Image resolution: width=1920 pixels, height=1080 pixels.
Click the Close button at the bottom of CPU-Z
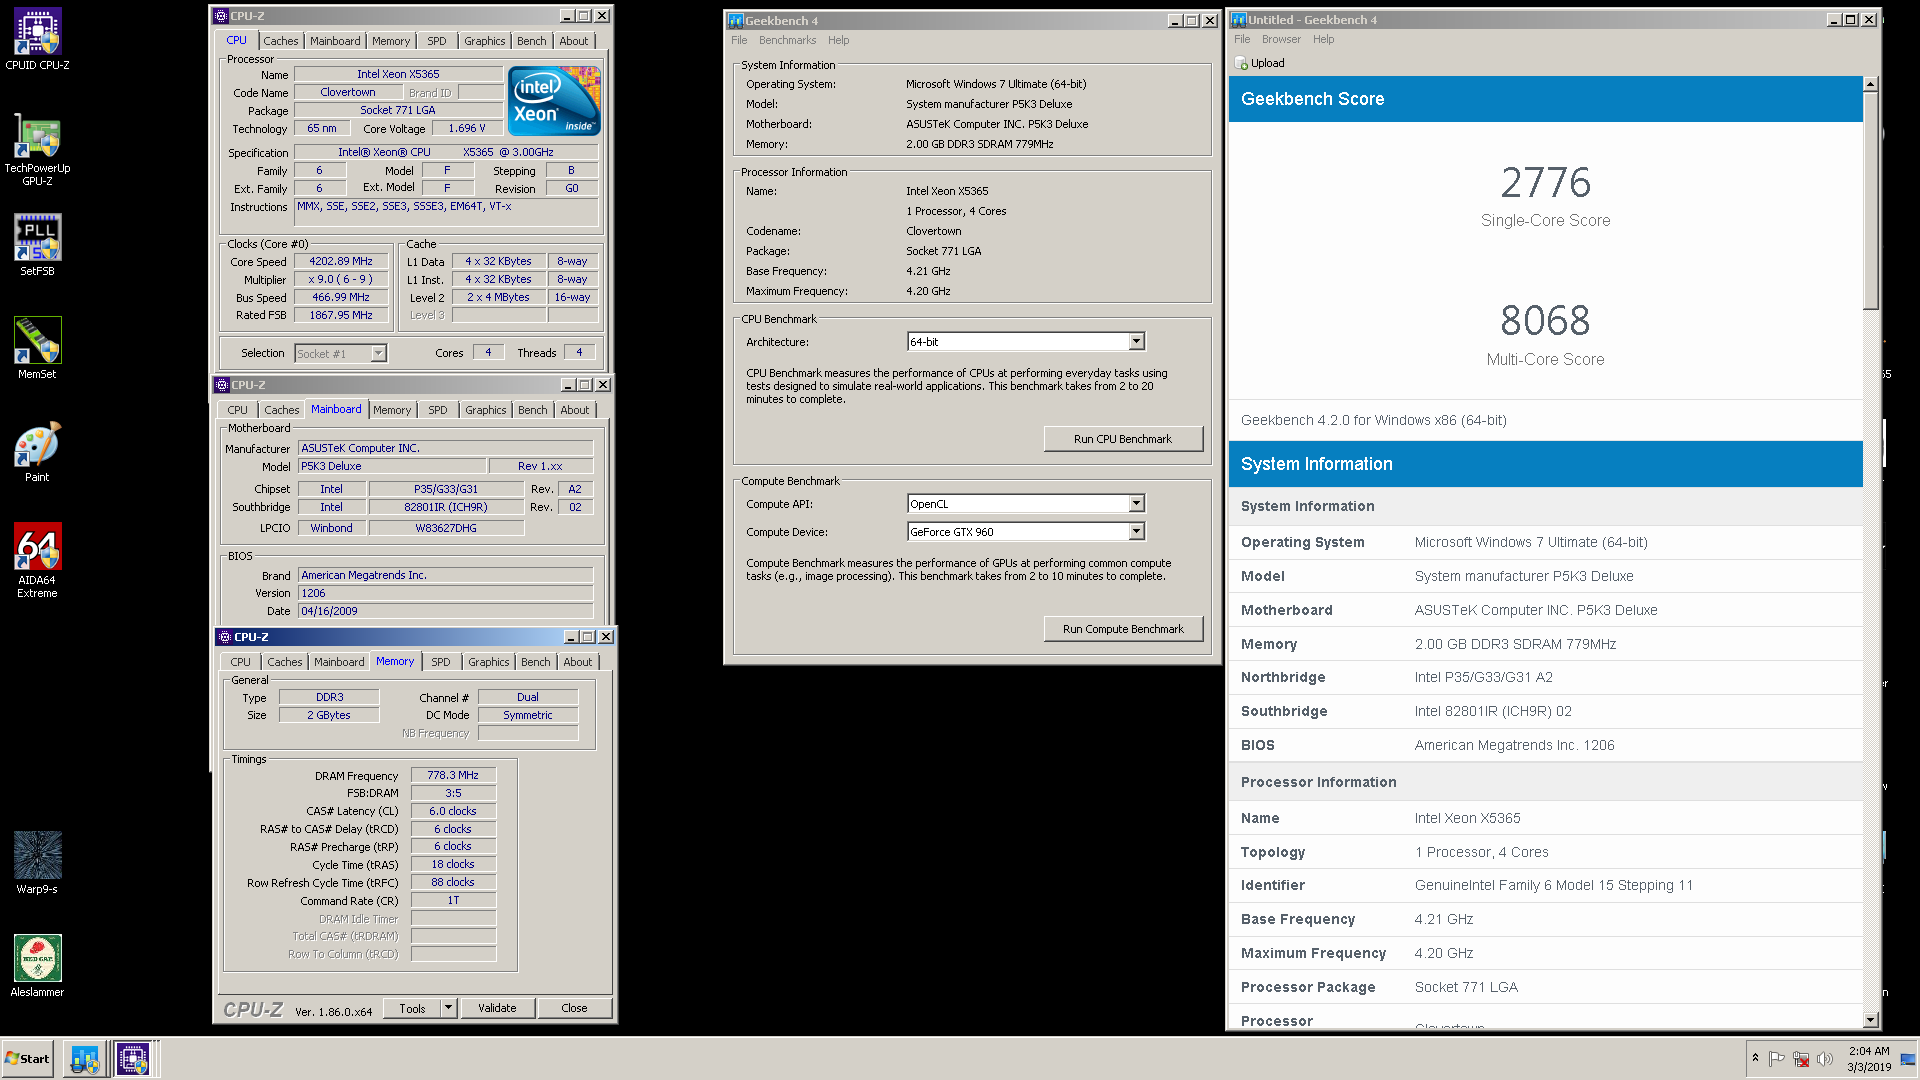click(x=574, y=1008)
